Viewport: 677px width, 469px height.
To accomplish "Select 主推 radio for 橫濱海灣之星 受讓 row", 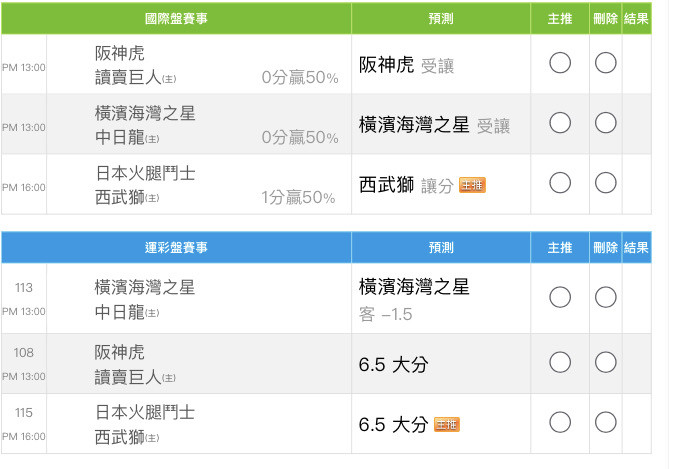I will [x=560, y=123].
